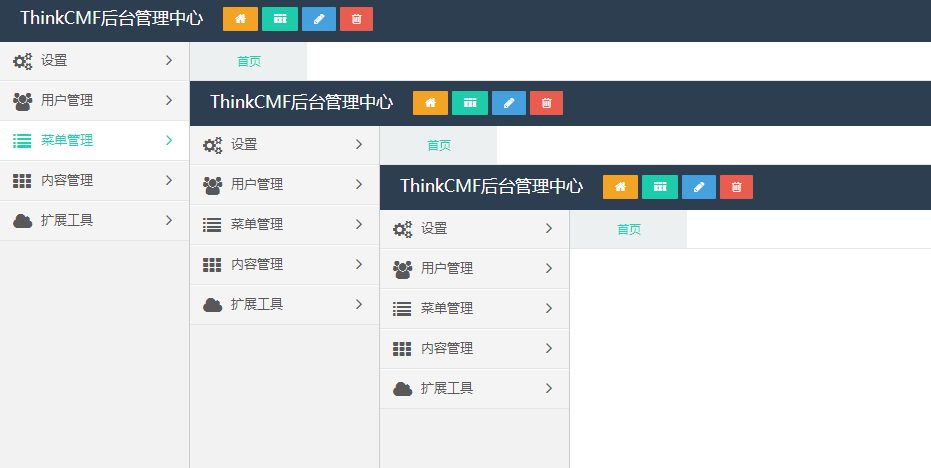Expand the 设置 chevron in the innermost sidebar

coord(549,228)
